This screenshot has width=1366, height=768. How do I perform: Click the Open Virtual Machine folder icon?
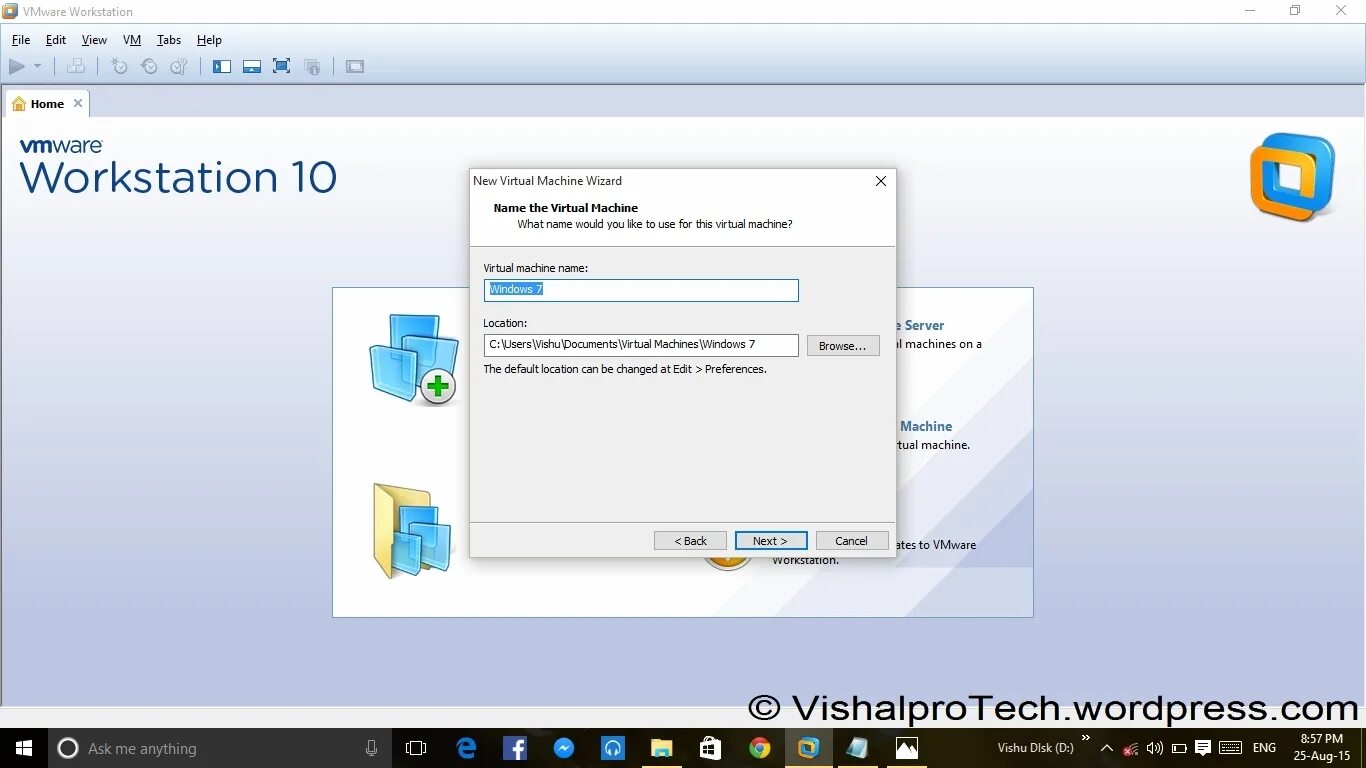click(412, 530)
